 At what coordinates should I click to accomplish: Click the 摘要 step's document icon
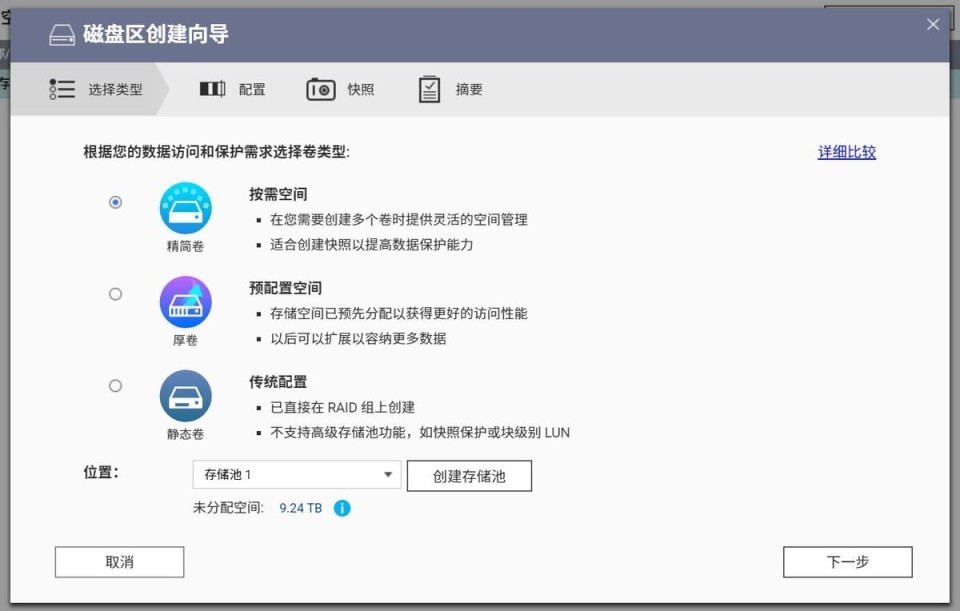pyautogui.click(x=429, y=88)
